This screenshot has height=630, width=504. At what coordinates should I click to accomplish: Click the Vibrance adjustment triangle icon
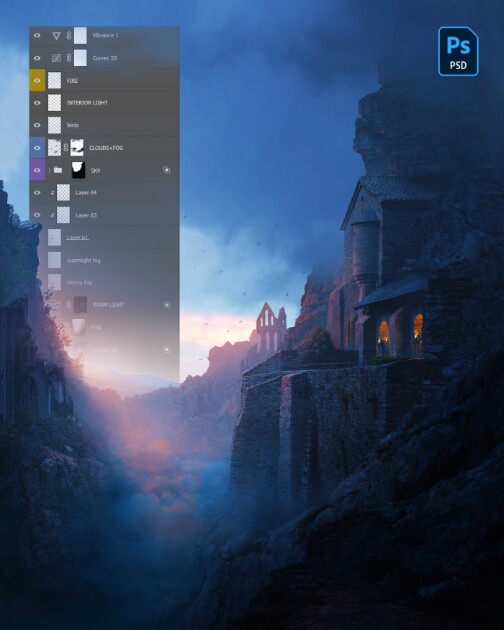pos(56,36)
